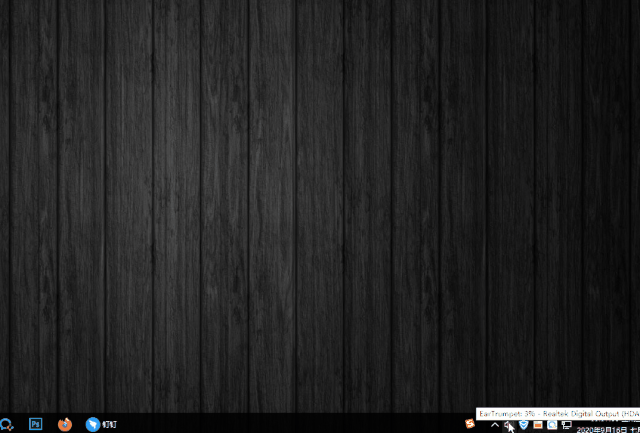Click the Sogou input method tray icon
Image resolution: width=640 pixels, height=433 pixels.
pos(470,424)
